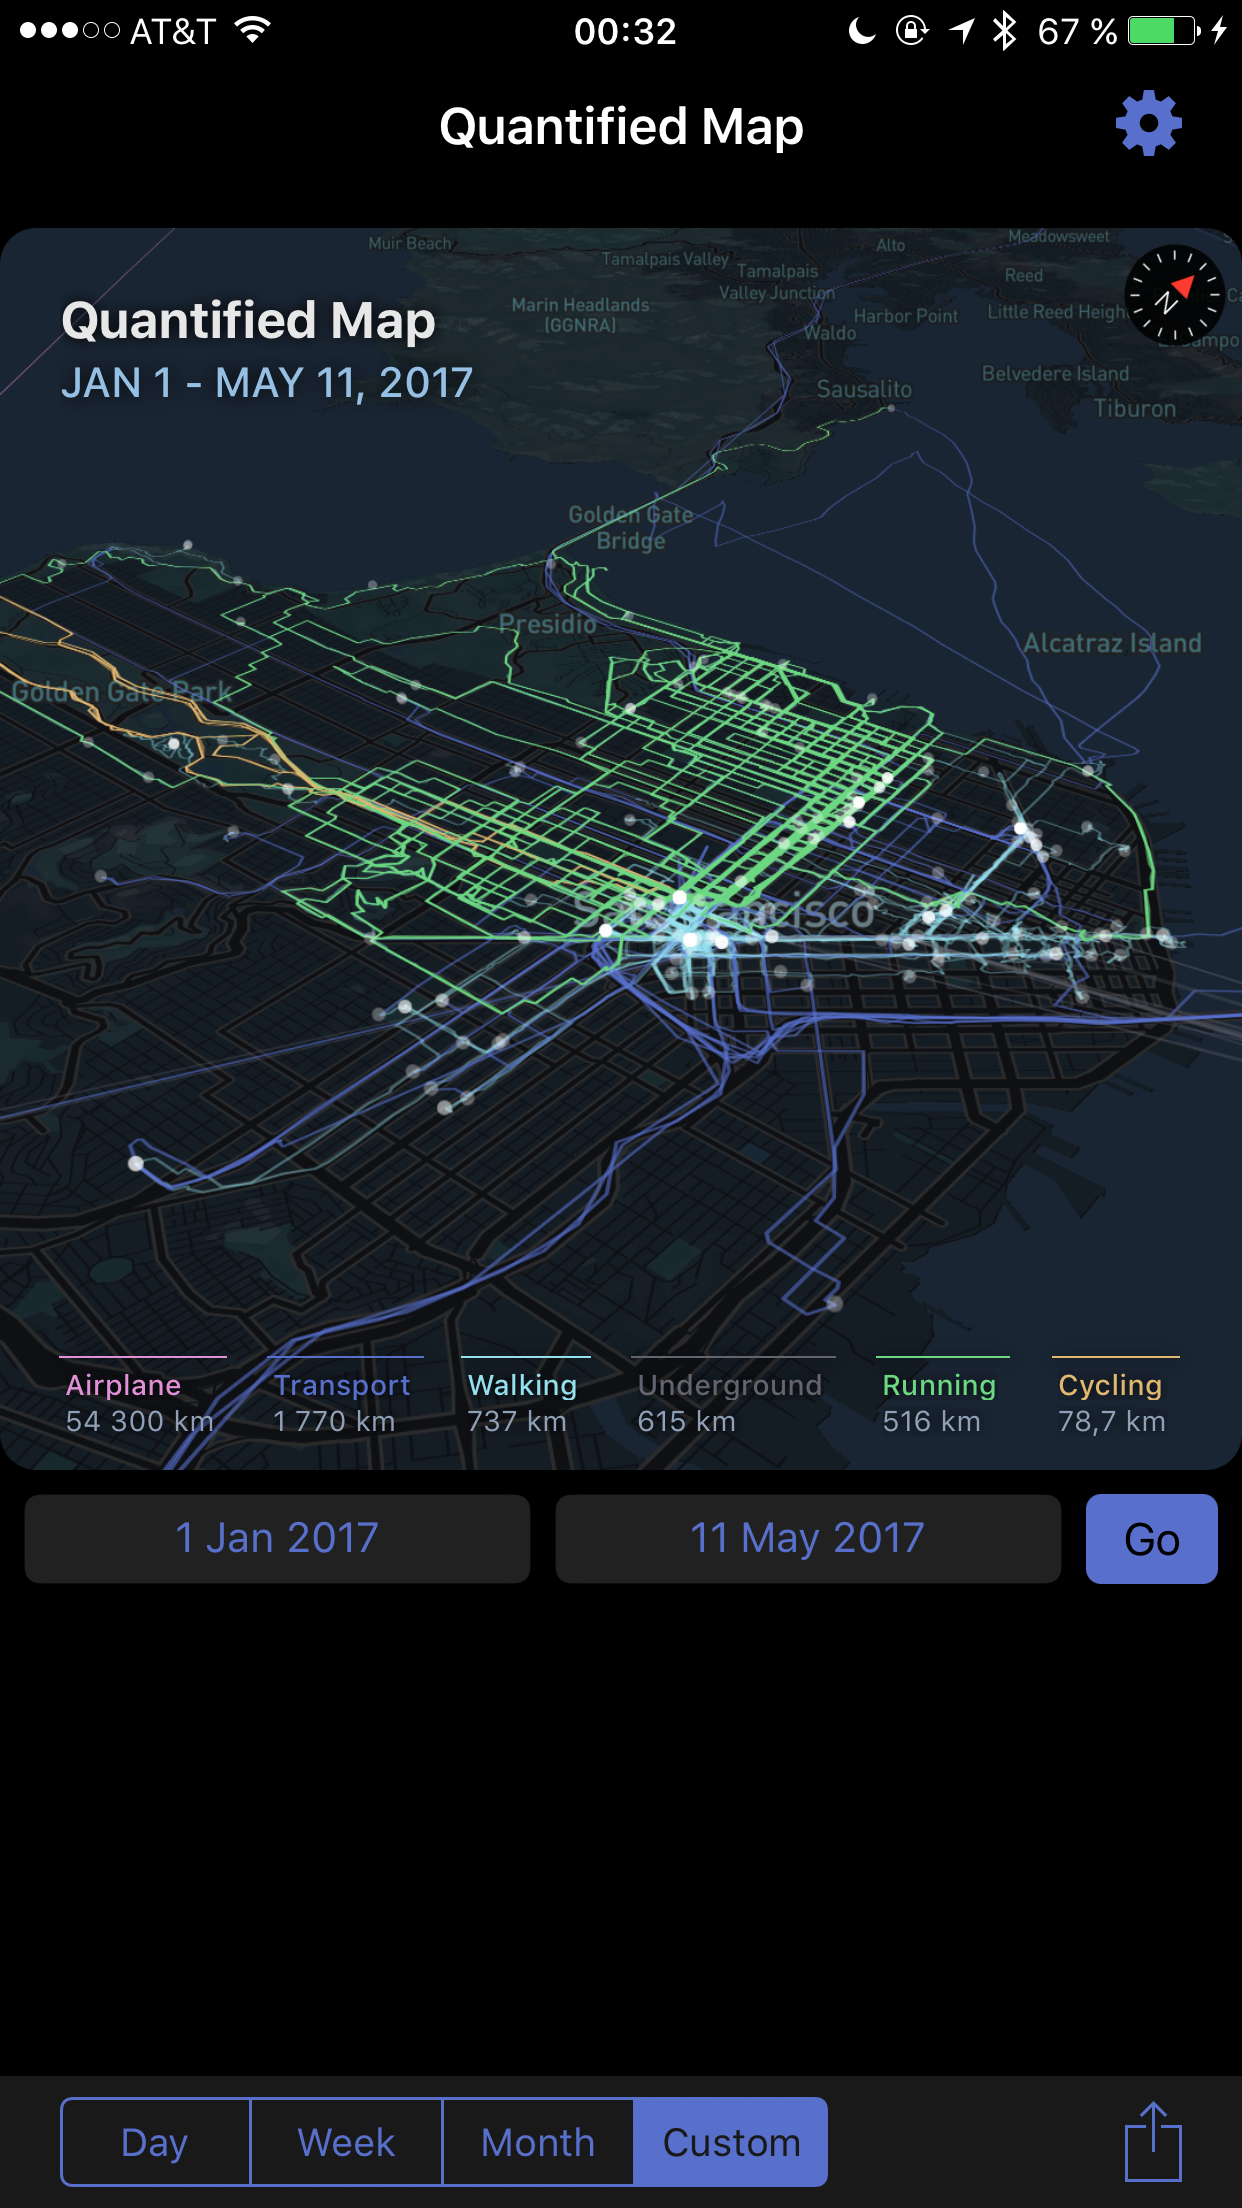Tap the location services arrow icon
The height and width of the screenshot is (2208, 1242).
[961, 31]
